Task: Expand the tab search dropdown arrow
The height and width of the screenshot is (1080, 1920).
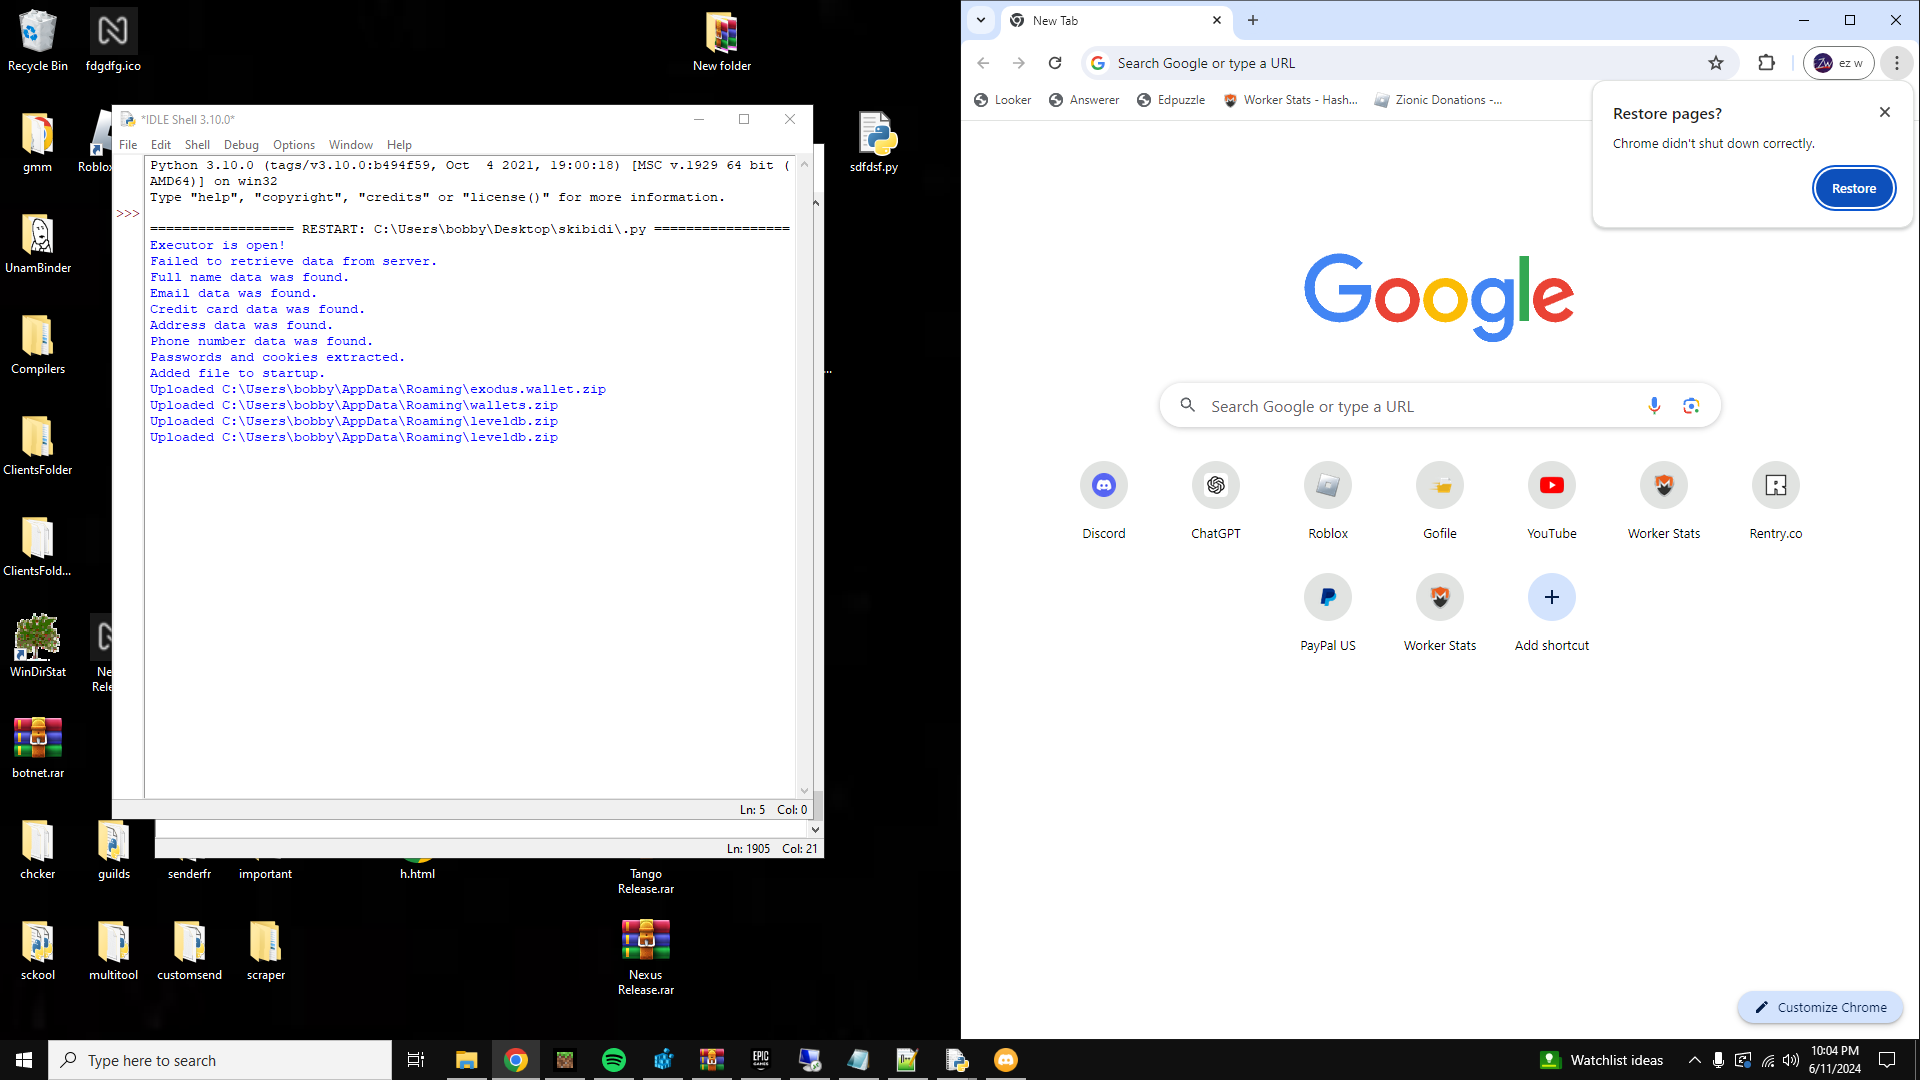Action: (x=981, y=20)
